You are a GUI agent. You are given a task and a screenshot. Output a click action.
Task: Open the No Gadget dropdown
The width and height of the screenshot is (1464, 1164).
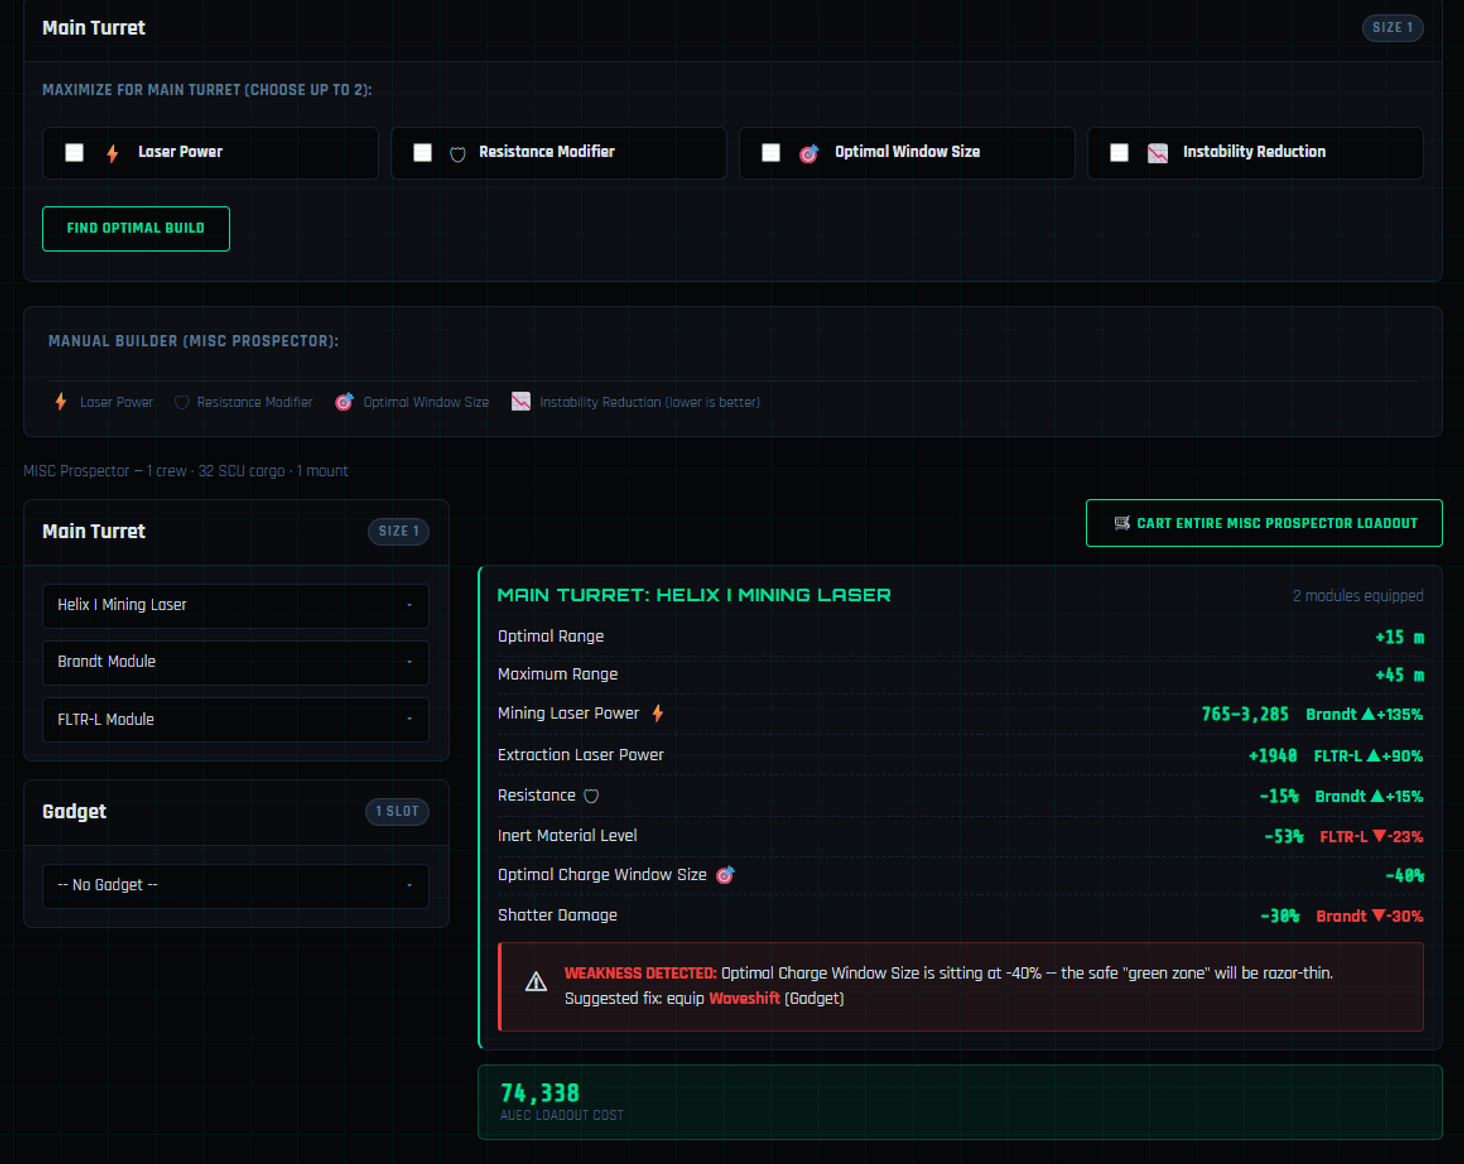(x=236, y=886)
